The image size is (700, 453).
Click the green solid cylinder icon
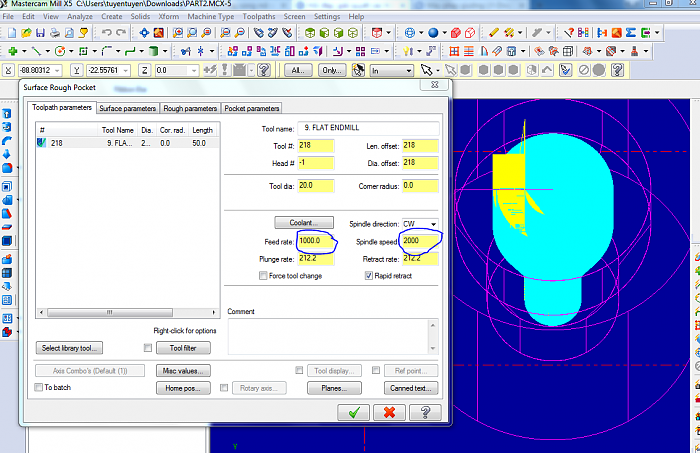[x=153, y=51]
